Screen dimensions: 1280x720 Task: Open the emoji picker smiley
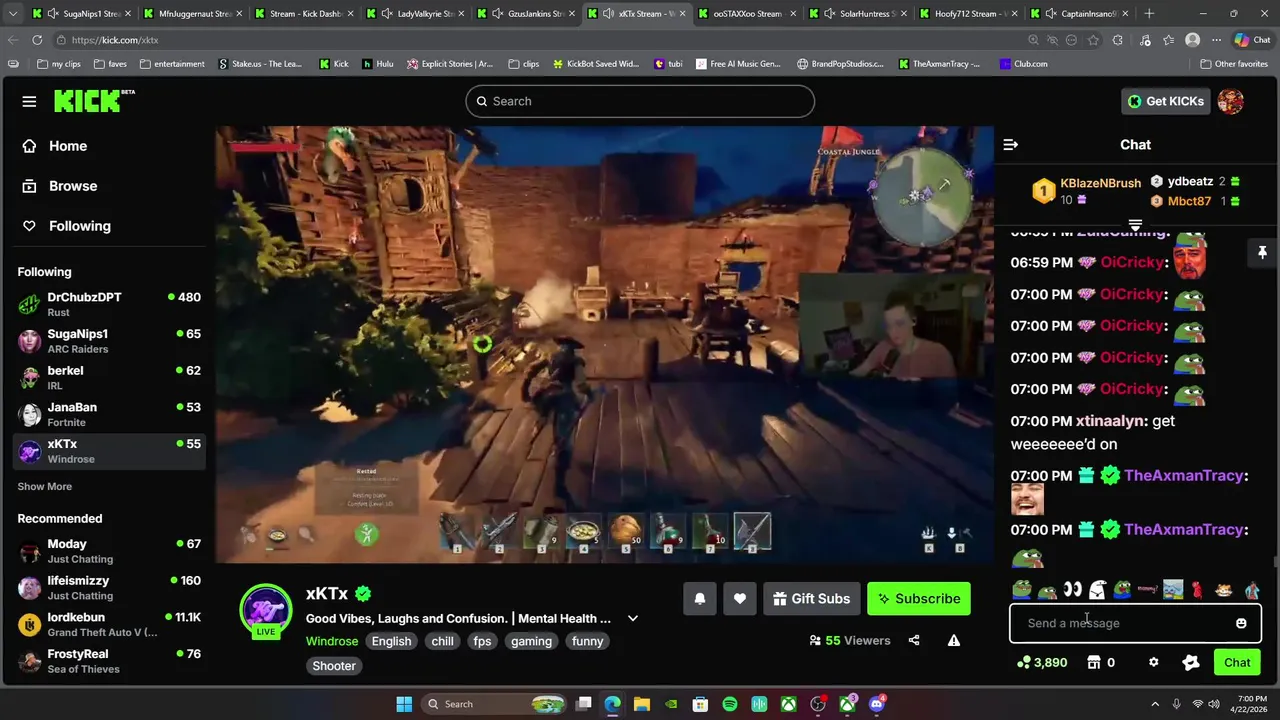1241,623
